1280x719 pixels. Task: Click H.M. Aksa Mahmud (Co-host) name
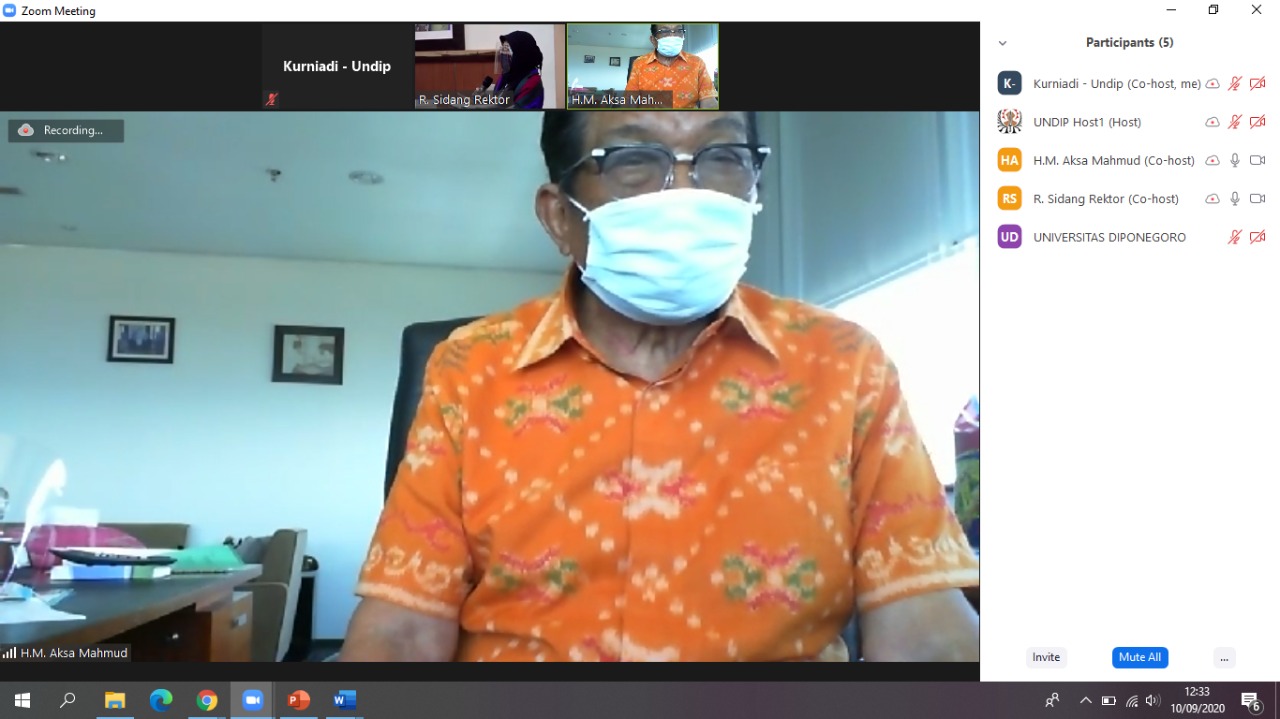tap(1114, 160)
